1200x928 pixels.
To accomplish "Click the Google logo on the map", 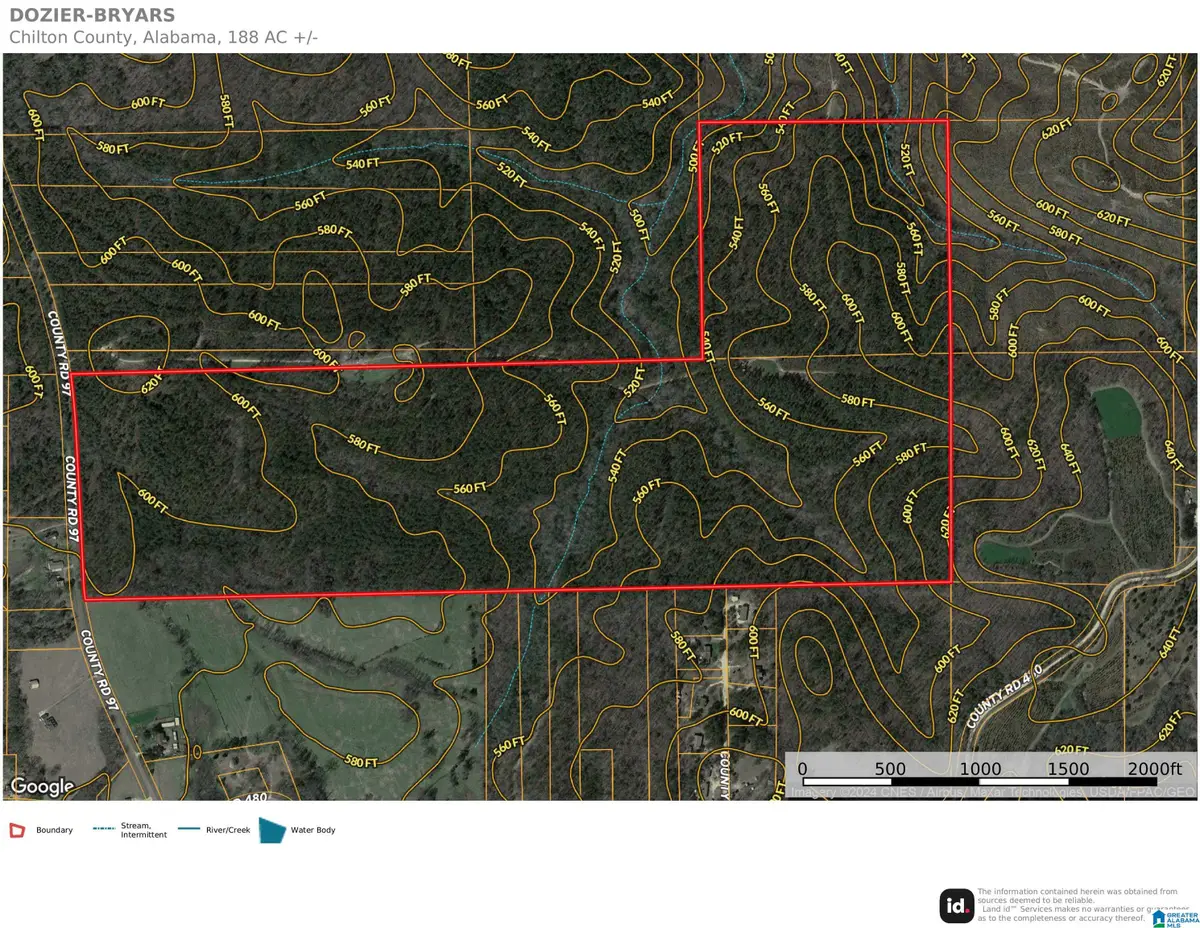I will click(43, 788).
